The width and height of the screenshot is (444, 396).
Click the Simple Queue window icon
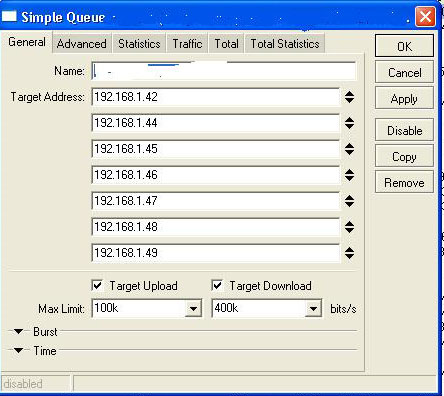click(x=9, y=16)
